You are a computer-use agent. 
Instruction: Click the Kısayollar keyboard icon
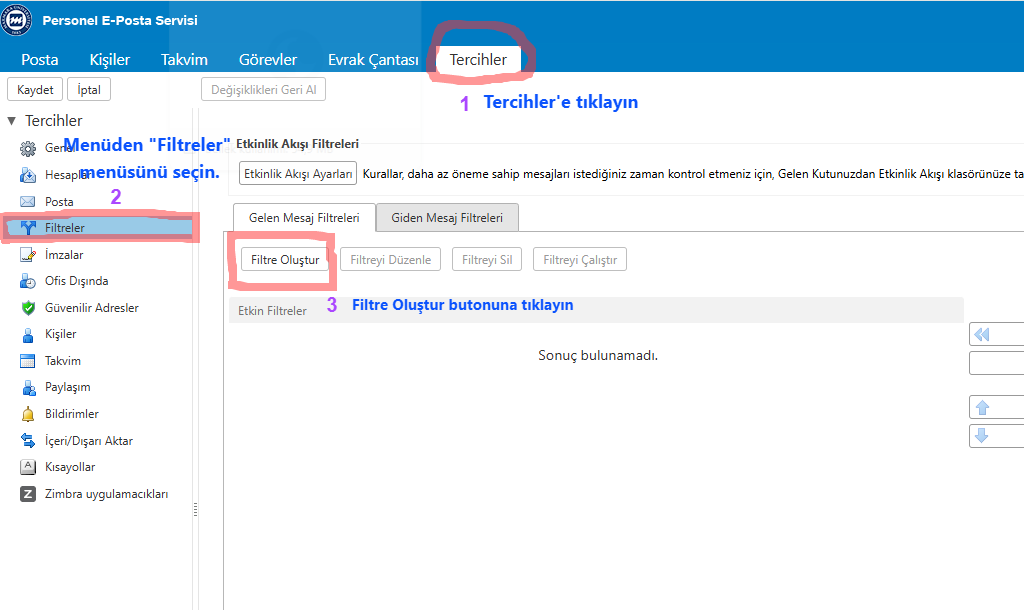27,467
